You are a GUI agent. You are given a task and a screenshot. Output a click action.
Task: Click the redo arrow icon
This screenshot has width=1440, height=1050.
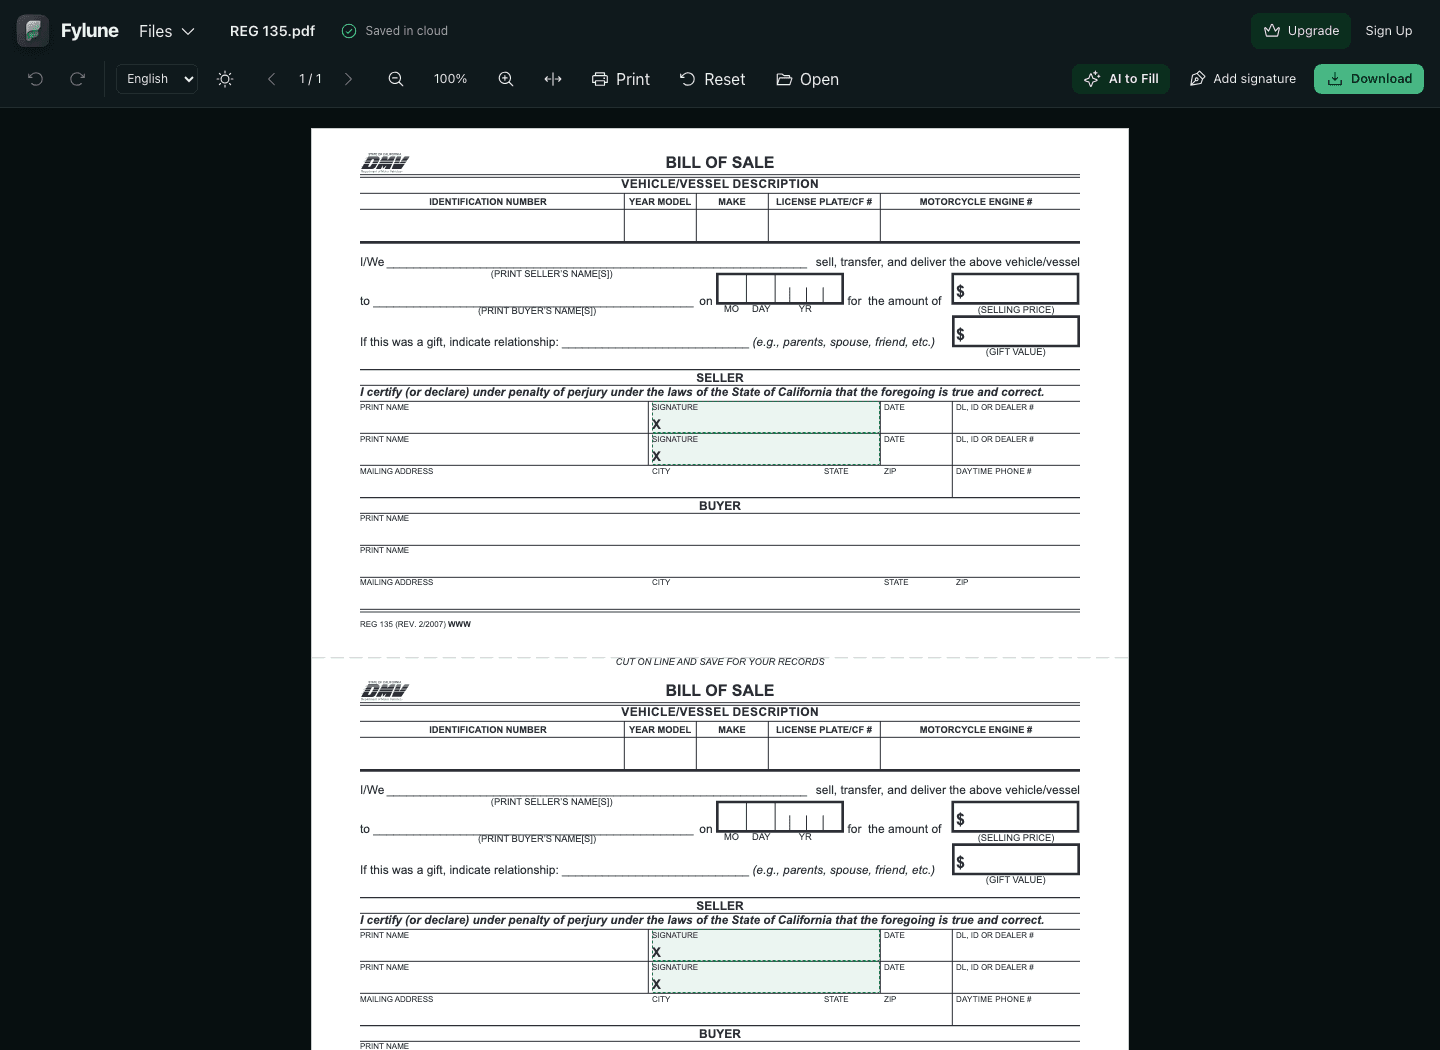[77, 79]
